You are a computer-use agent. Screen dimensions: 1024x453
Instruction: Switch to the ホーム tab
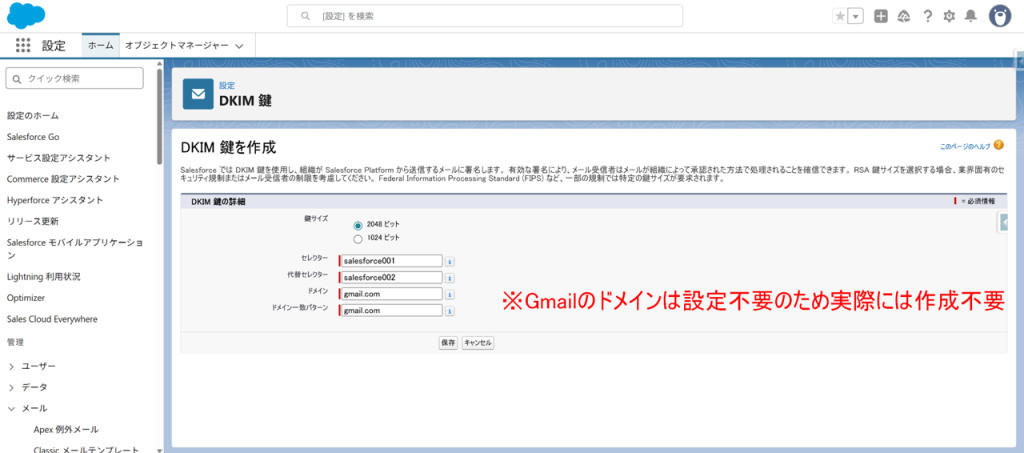(x=101, y=46)
